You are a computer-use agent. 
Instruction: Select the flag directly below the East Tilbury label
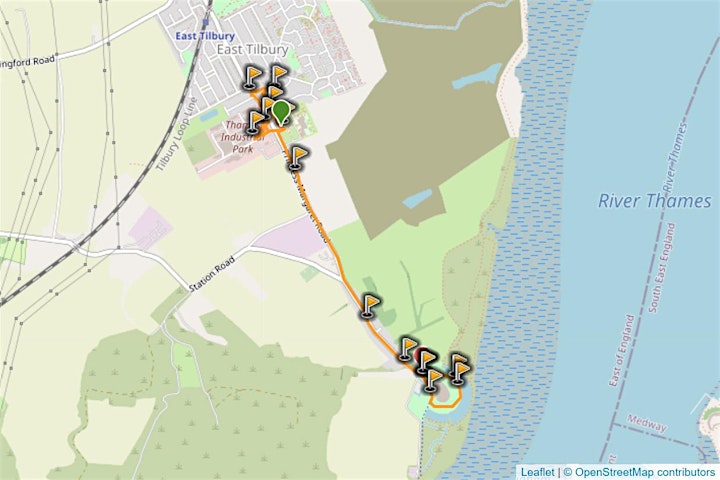[278, 76]
